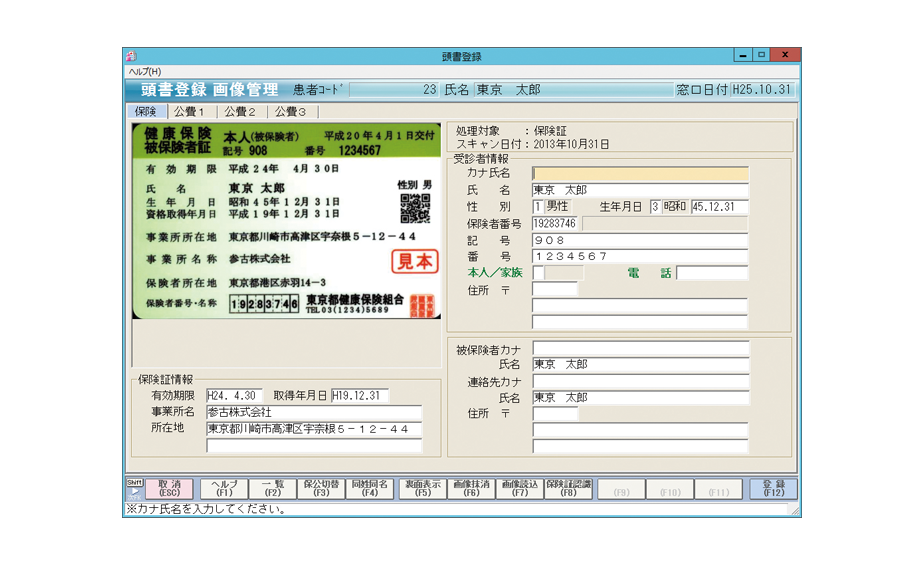The height and width of the screenshot is (568, 920).
Task: Click the 裏面表示 (F5) button
Action: coord(421,488)
